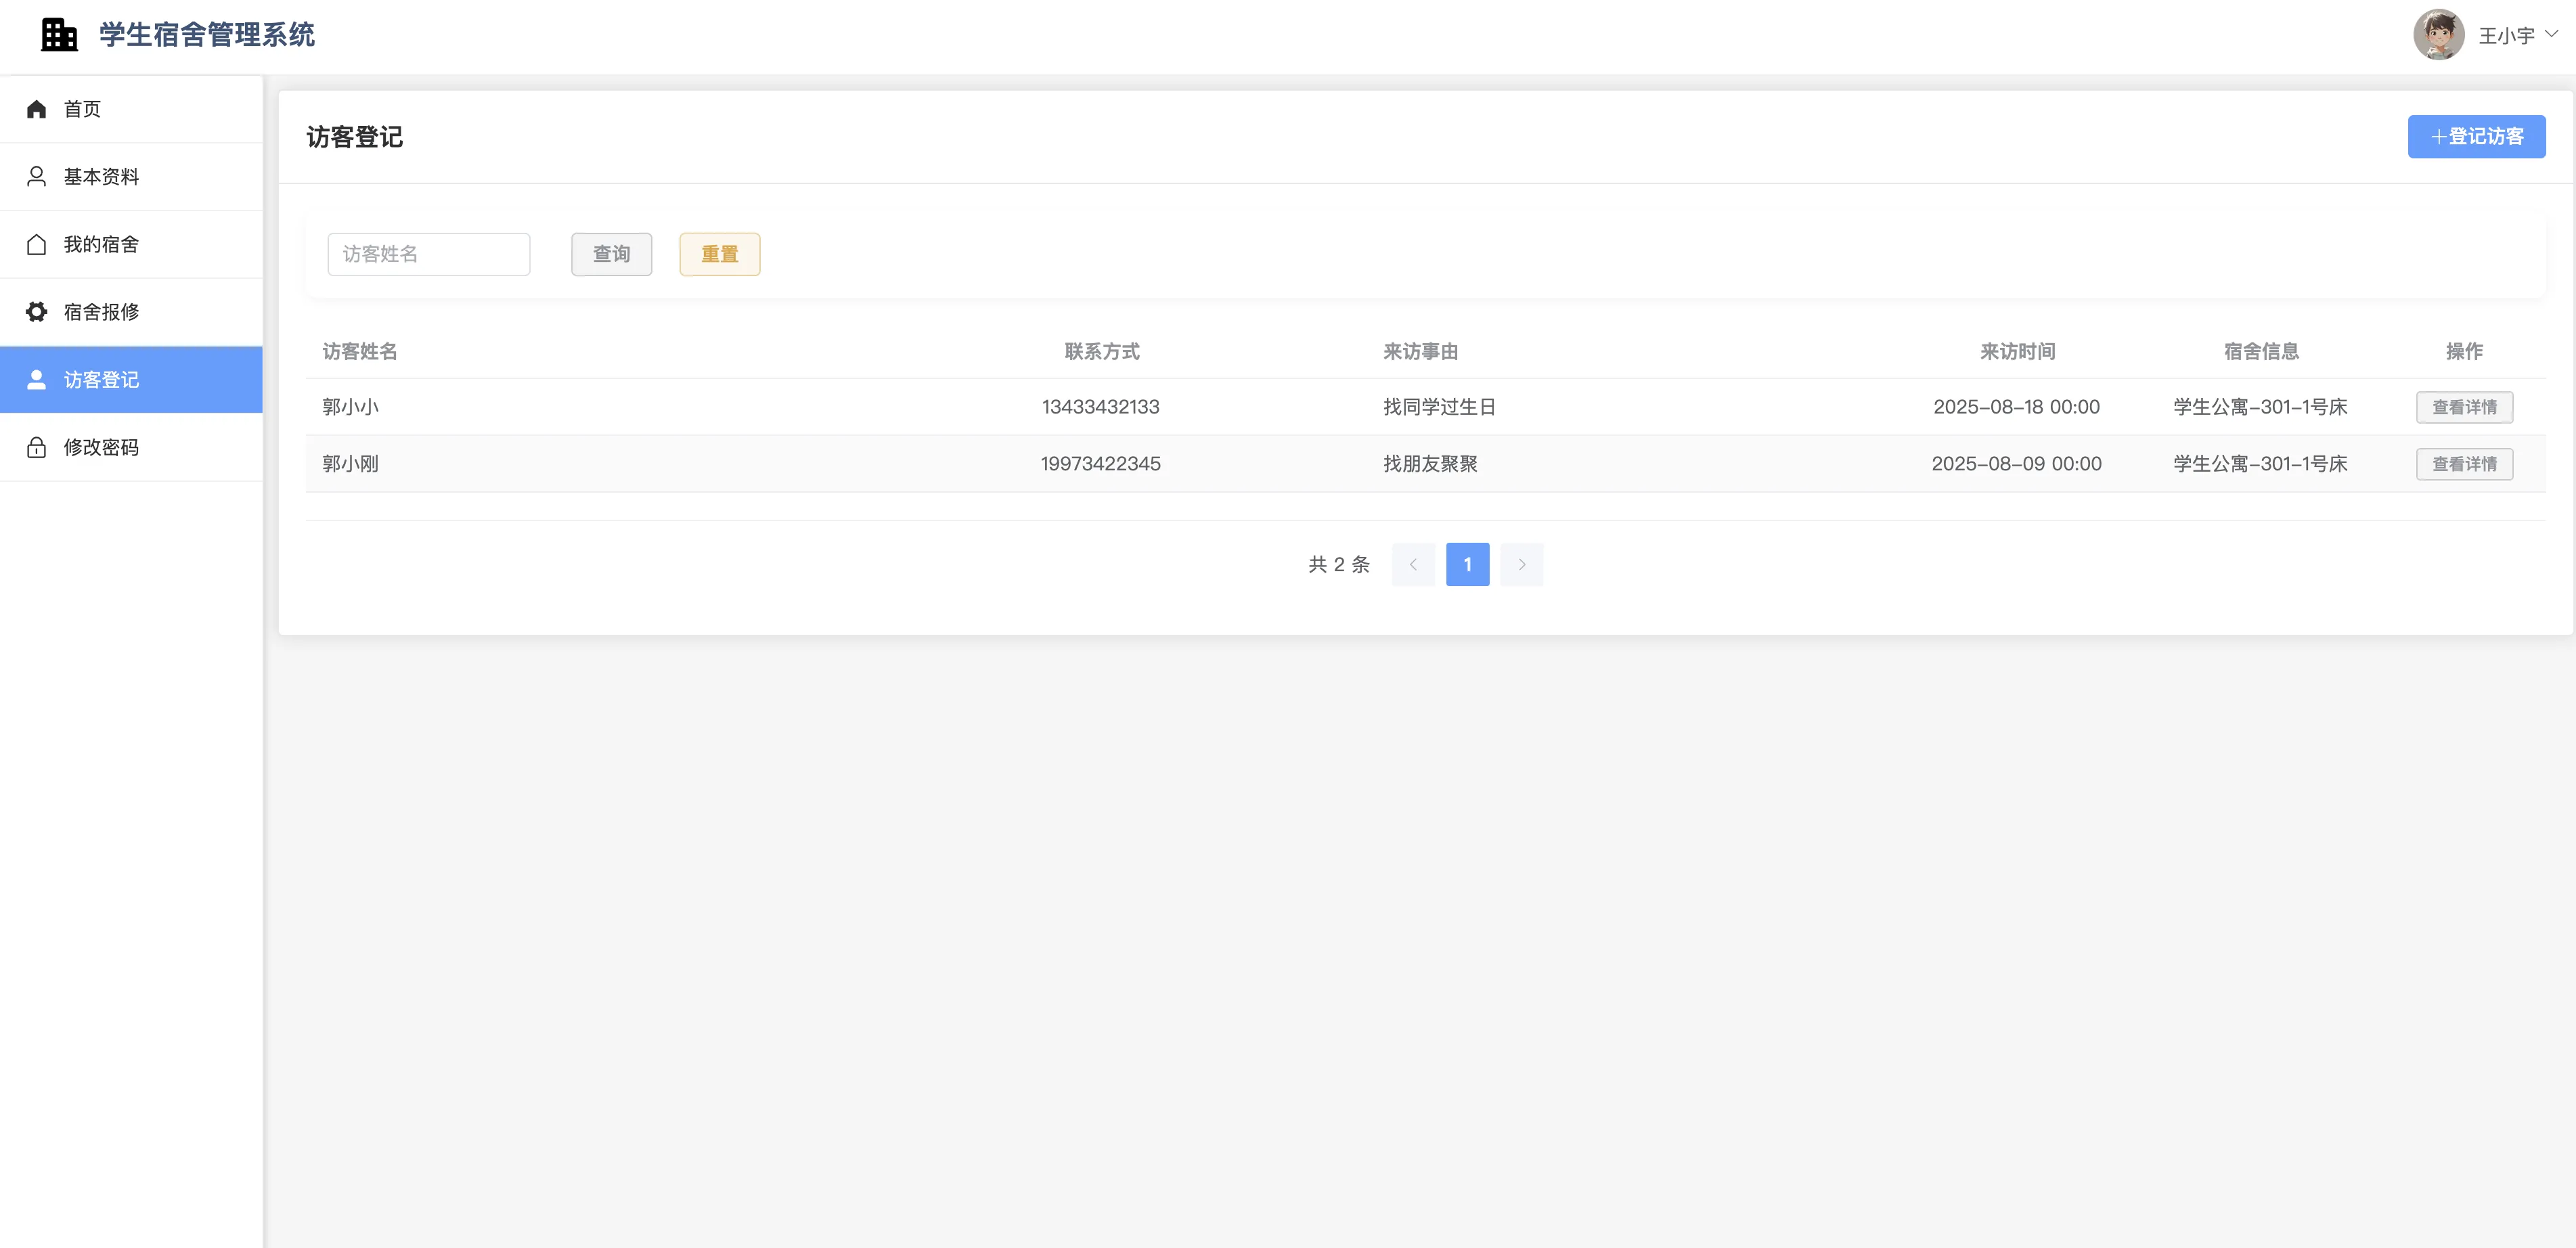The height and width of the screenshot is (1248, 2576).
Task: Click the 登记访客 button
Action: 2475,137
